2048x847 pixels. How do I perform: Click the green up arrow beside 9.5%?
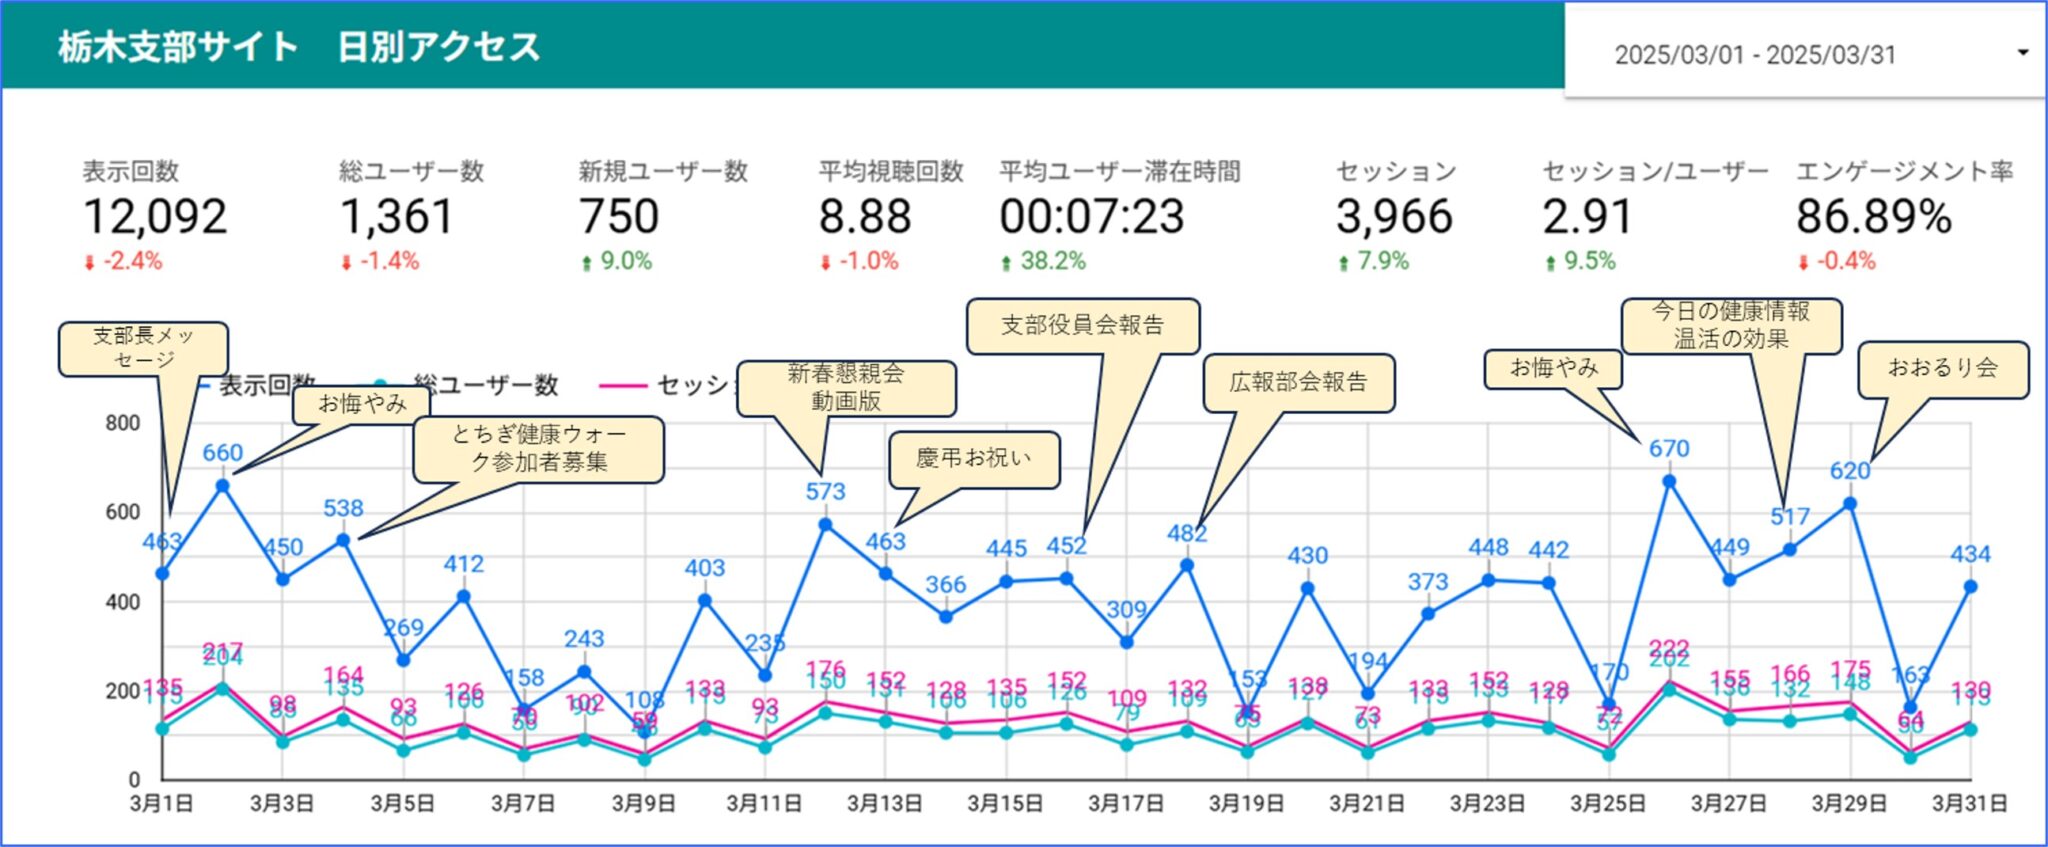coord(1550,263)
